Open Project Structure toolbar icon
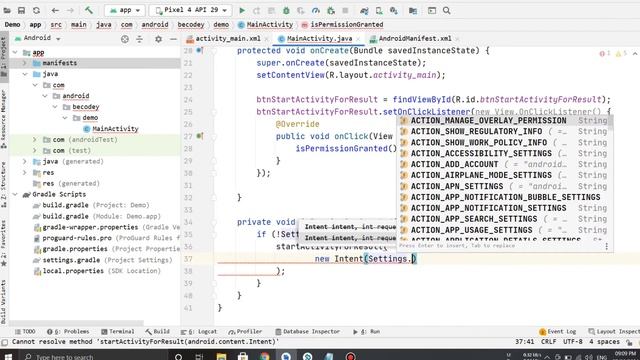The height and width of the screenshot is (360, 640). pos(413,11)
